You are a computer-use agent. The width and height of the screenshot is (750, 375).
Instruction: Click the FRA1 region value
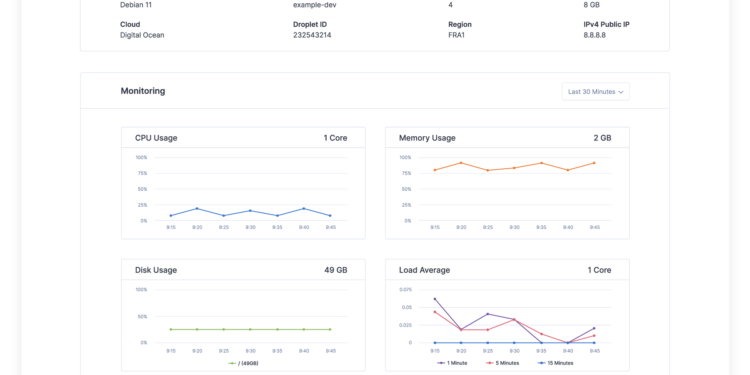[x=456, y=35]
